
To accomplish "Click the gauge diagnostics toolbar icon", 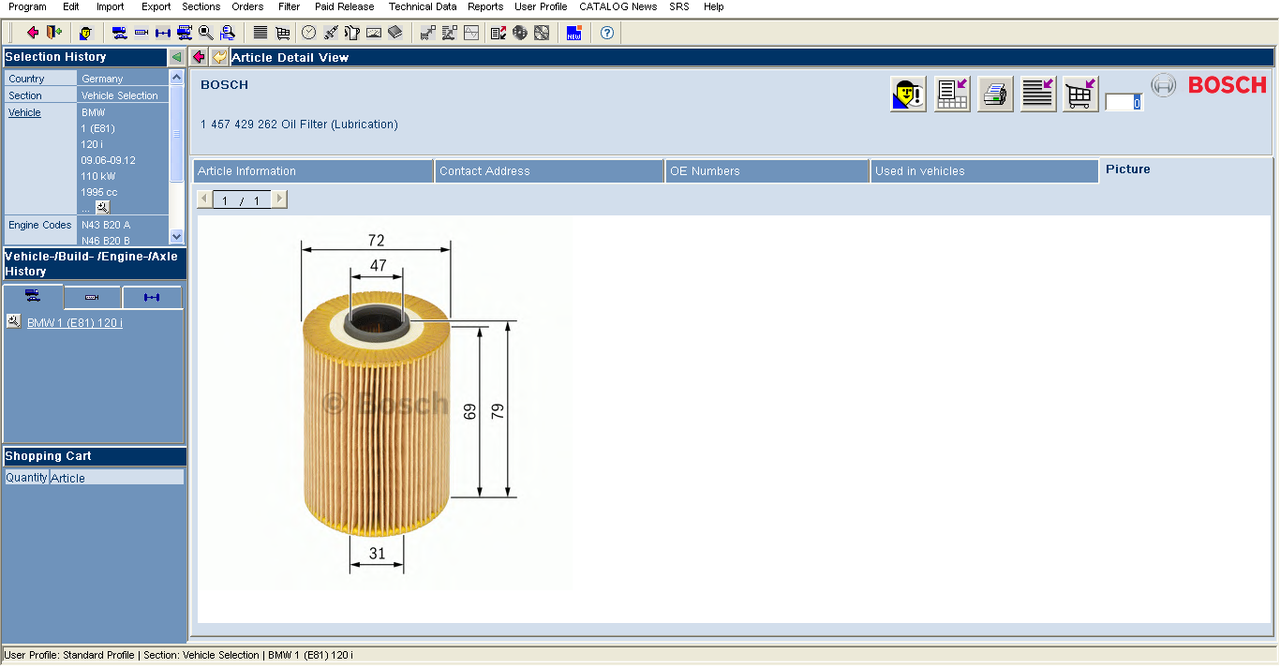I will click(374, 33).
